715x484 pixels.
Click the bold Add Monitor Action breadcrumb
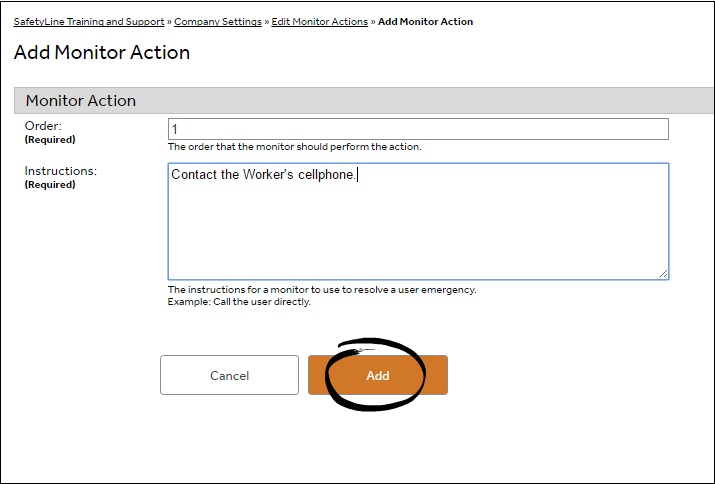click(425, 21)
